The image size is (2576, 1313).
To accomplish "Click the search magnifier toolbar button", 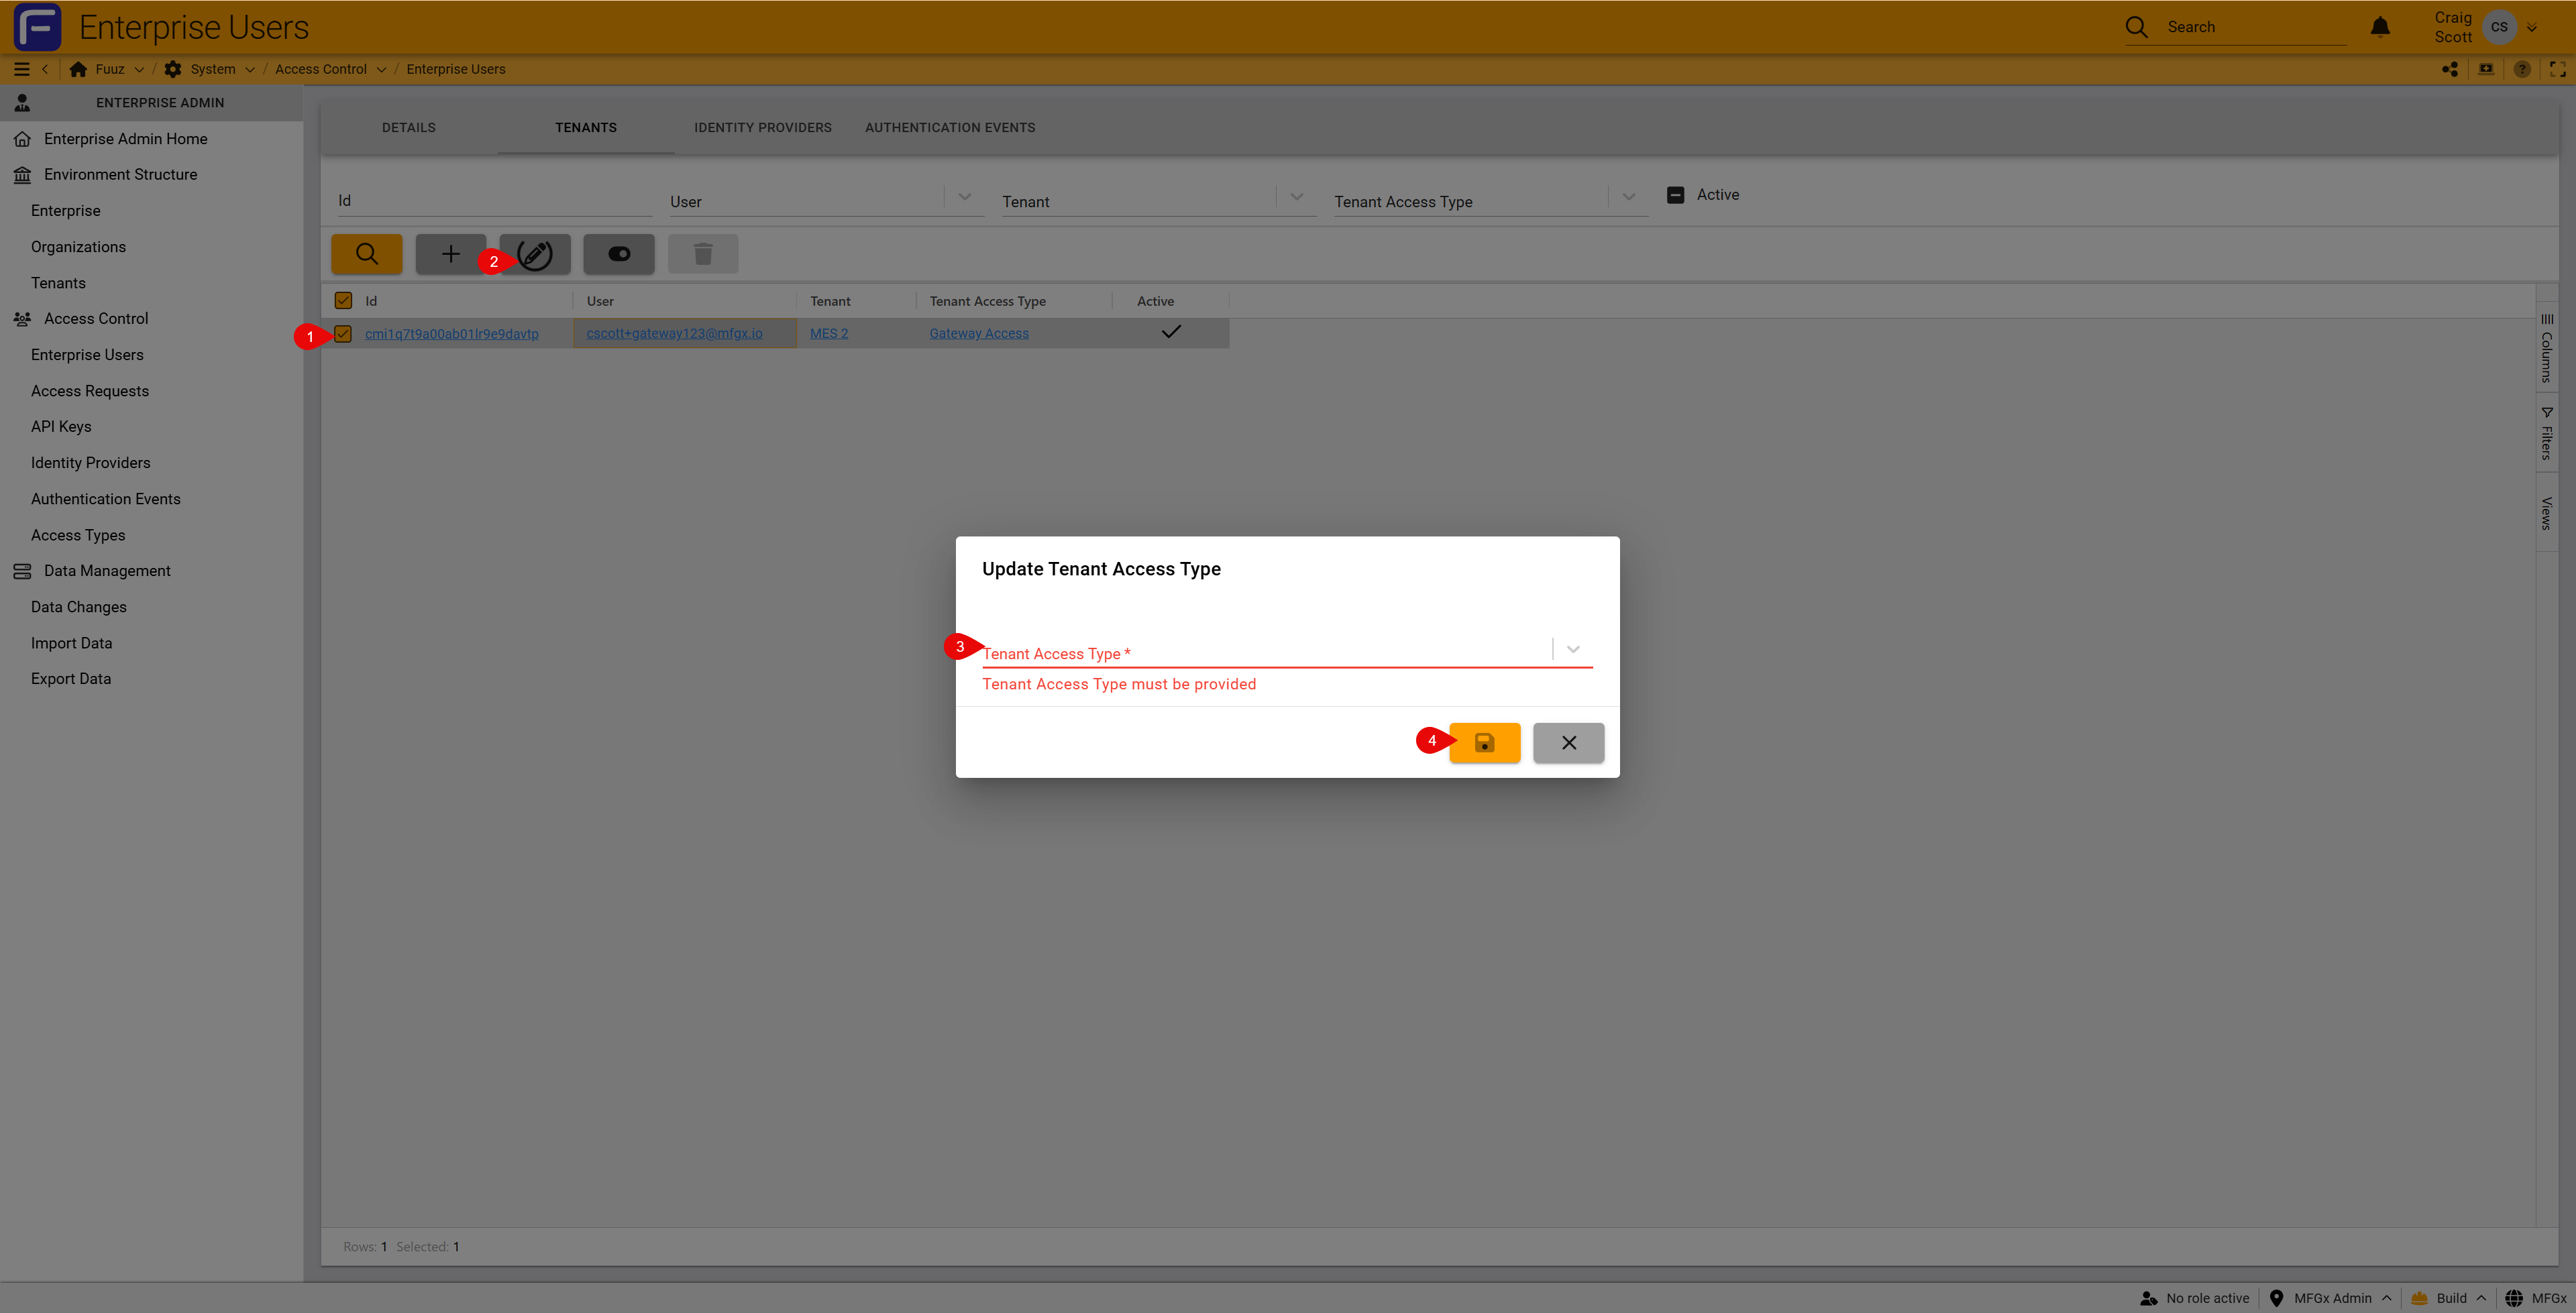I will point(367,254).
